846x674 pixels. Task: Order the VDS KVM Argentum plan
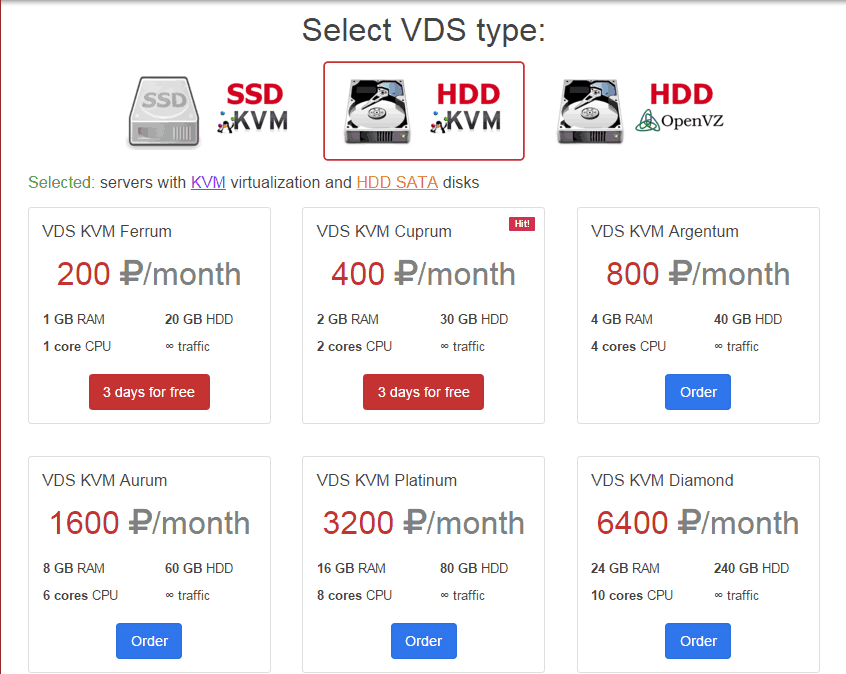coord(698,392)
